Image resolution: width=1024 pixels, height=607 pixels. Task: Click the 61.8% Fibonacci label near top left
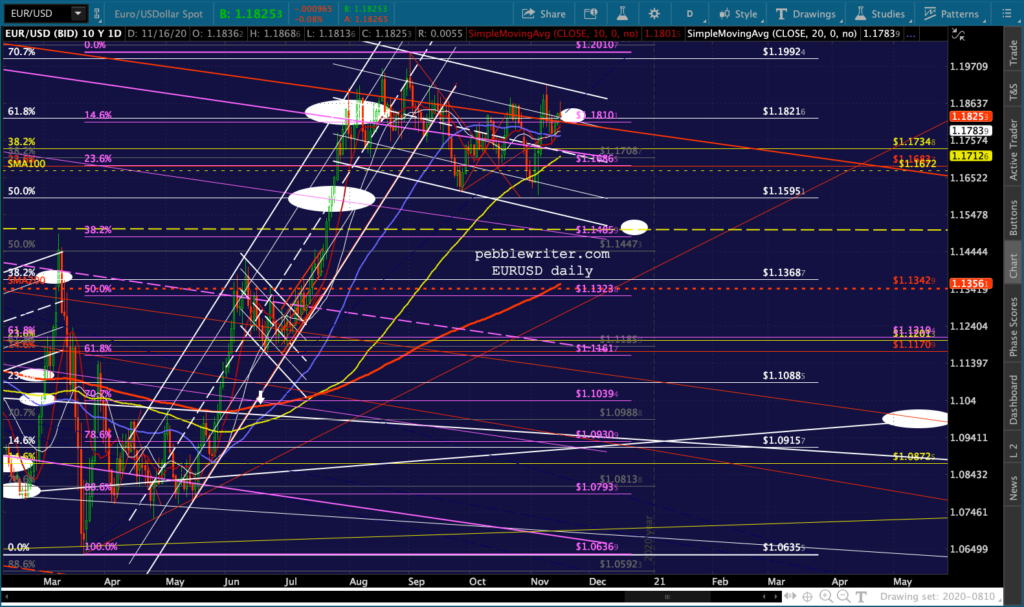coord(22,112)
